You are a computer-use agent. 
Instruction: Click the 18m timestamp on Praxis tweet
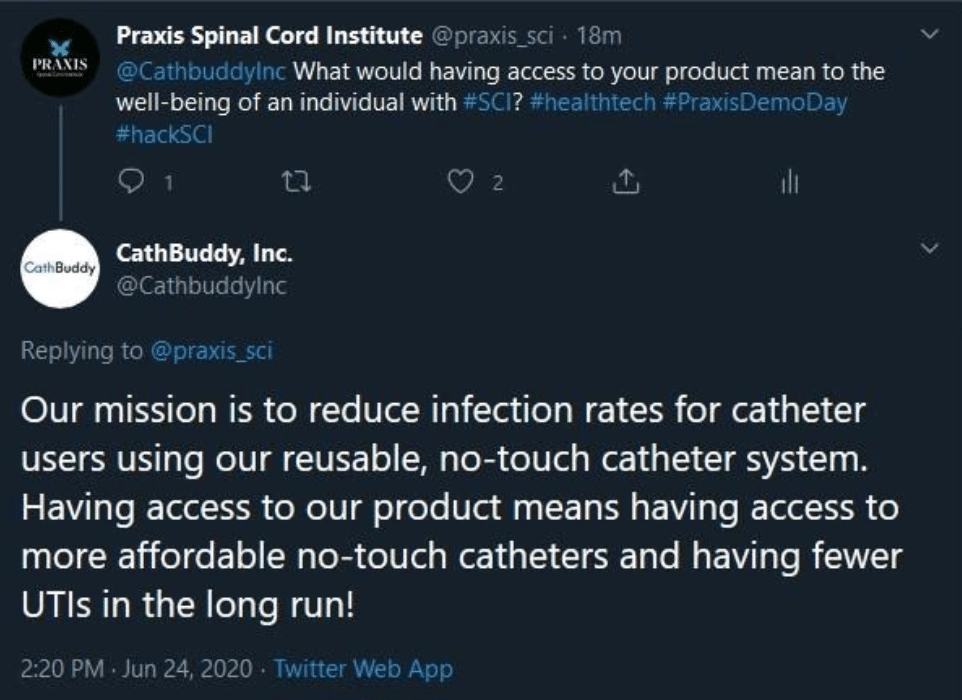pos(601,37)
